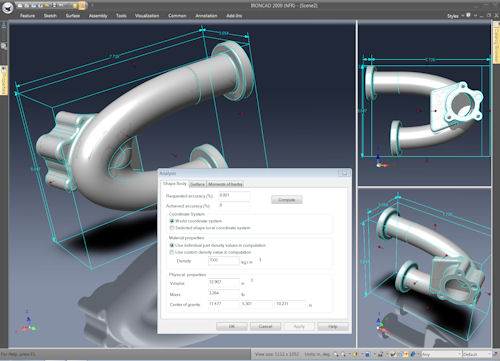Select Selected shape local coordinate system option

(x=172, y=228)
